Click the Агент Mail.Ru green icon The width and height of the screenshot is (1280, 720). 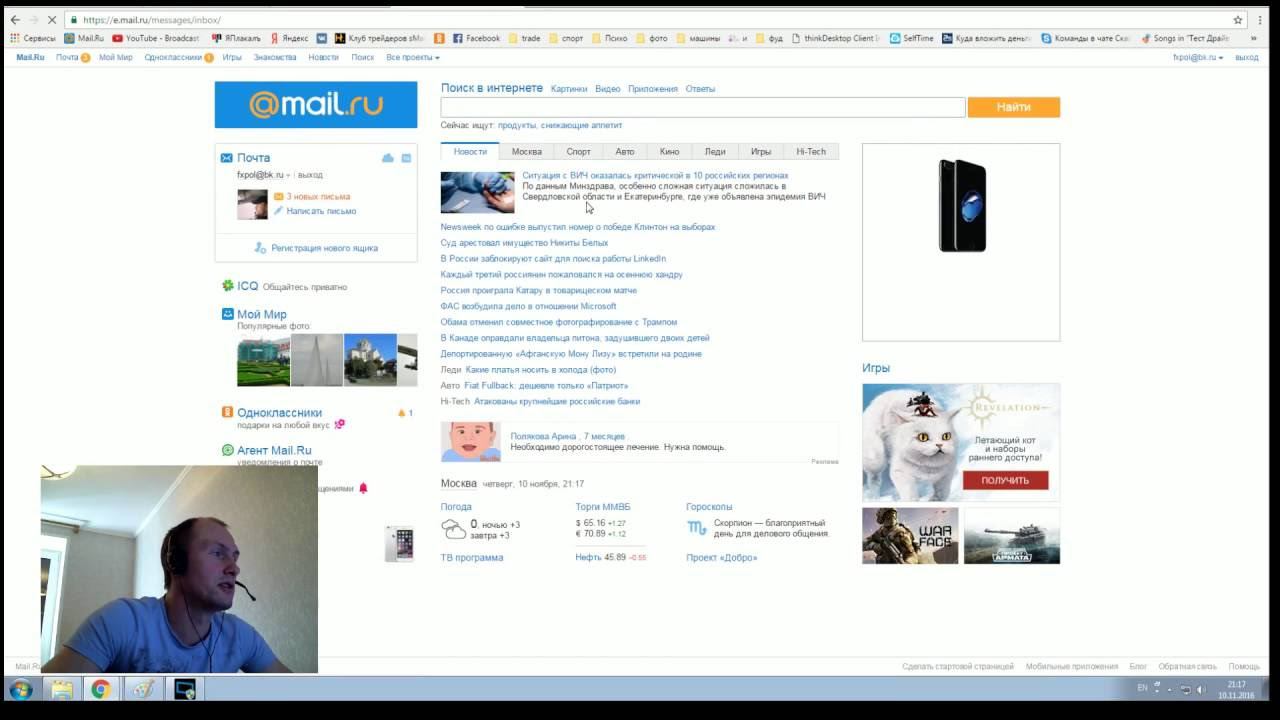[x=228, y=450]
